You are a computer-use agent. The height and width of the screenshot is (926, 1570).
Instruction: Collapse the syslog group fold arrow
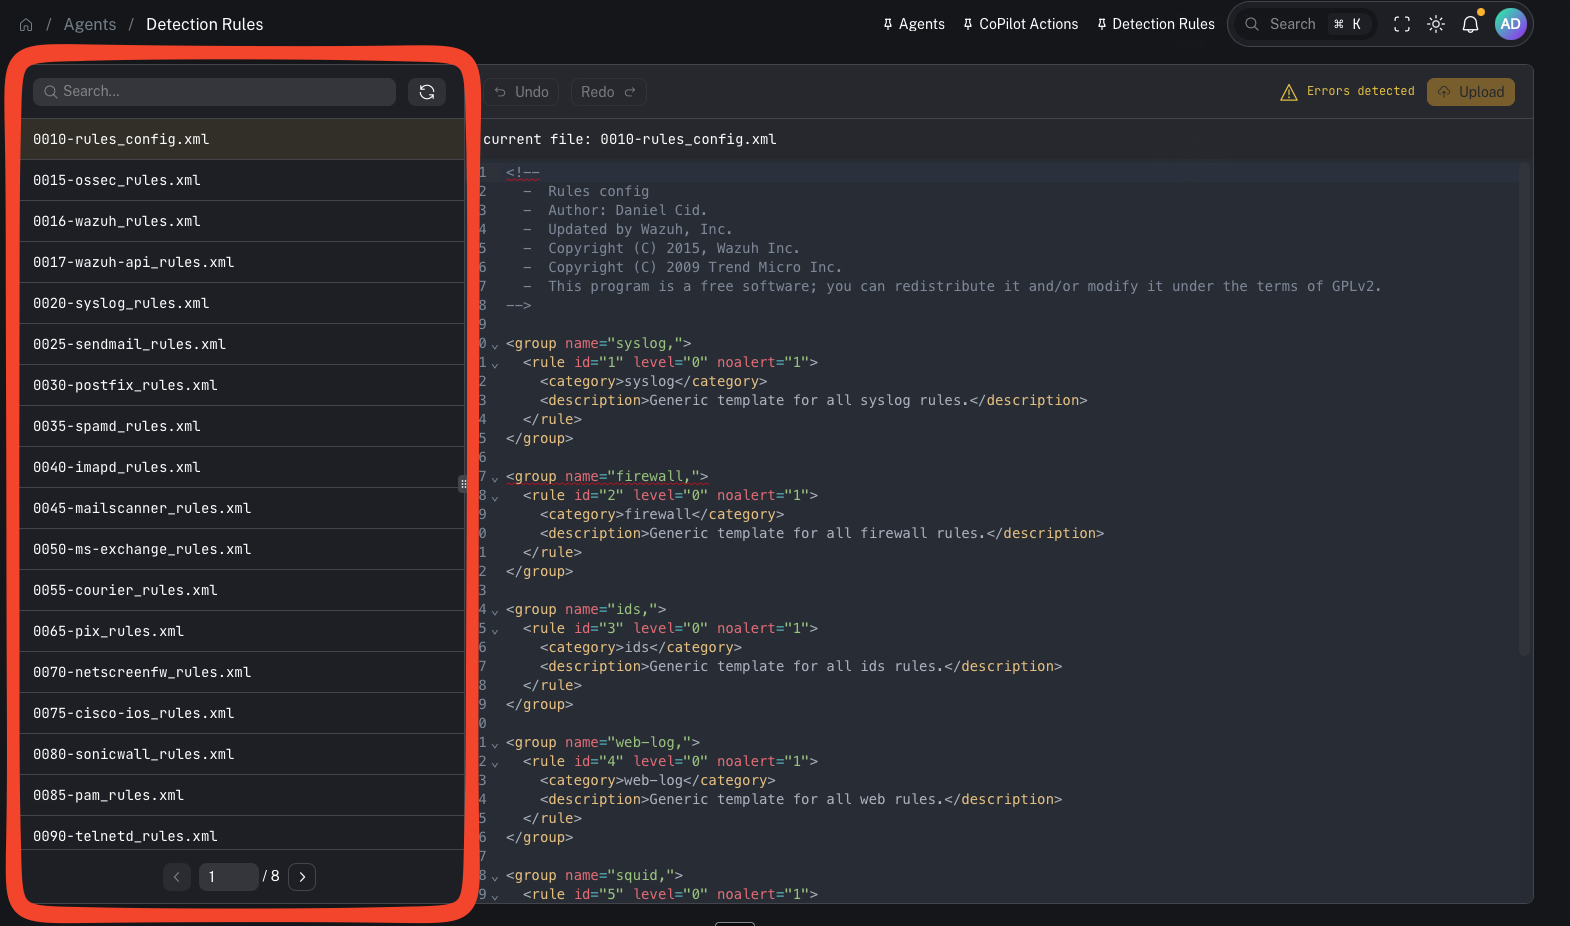click(494, 345)
